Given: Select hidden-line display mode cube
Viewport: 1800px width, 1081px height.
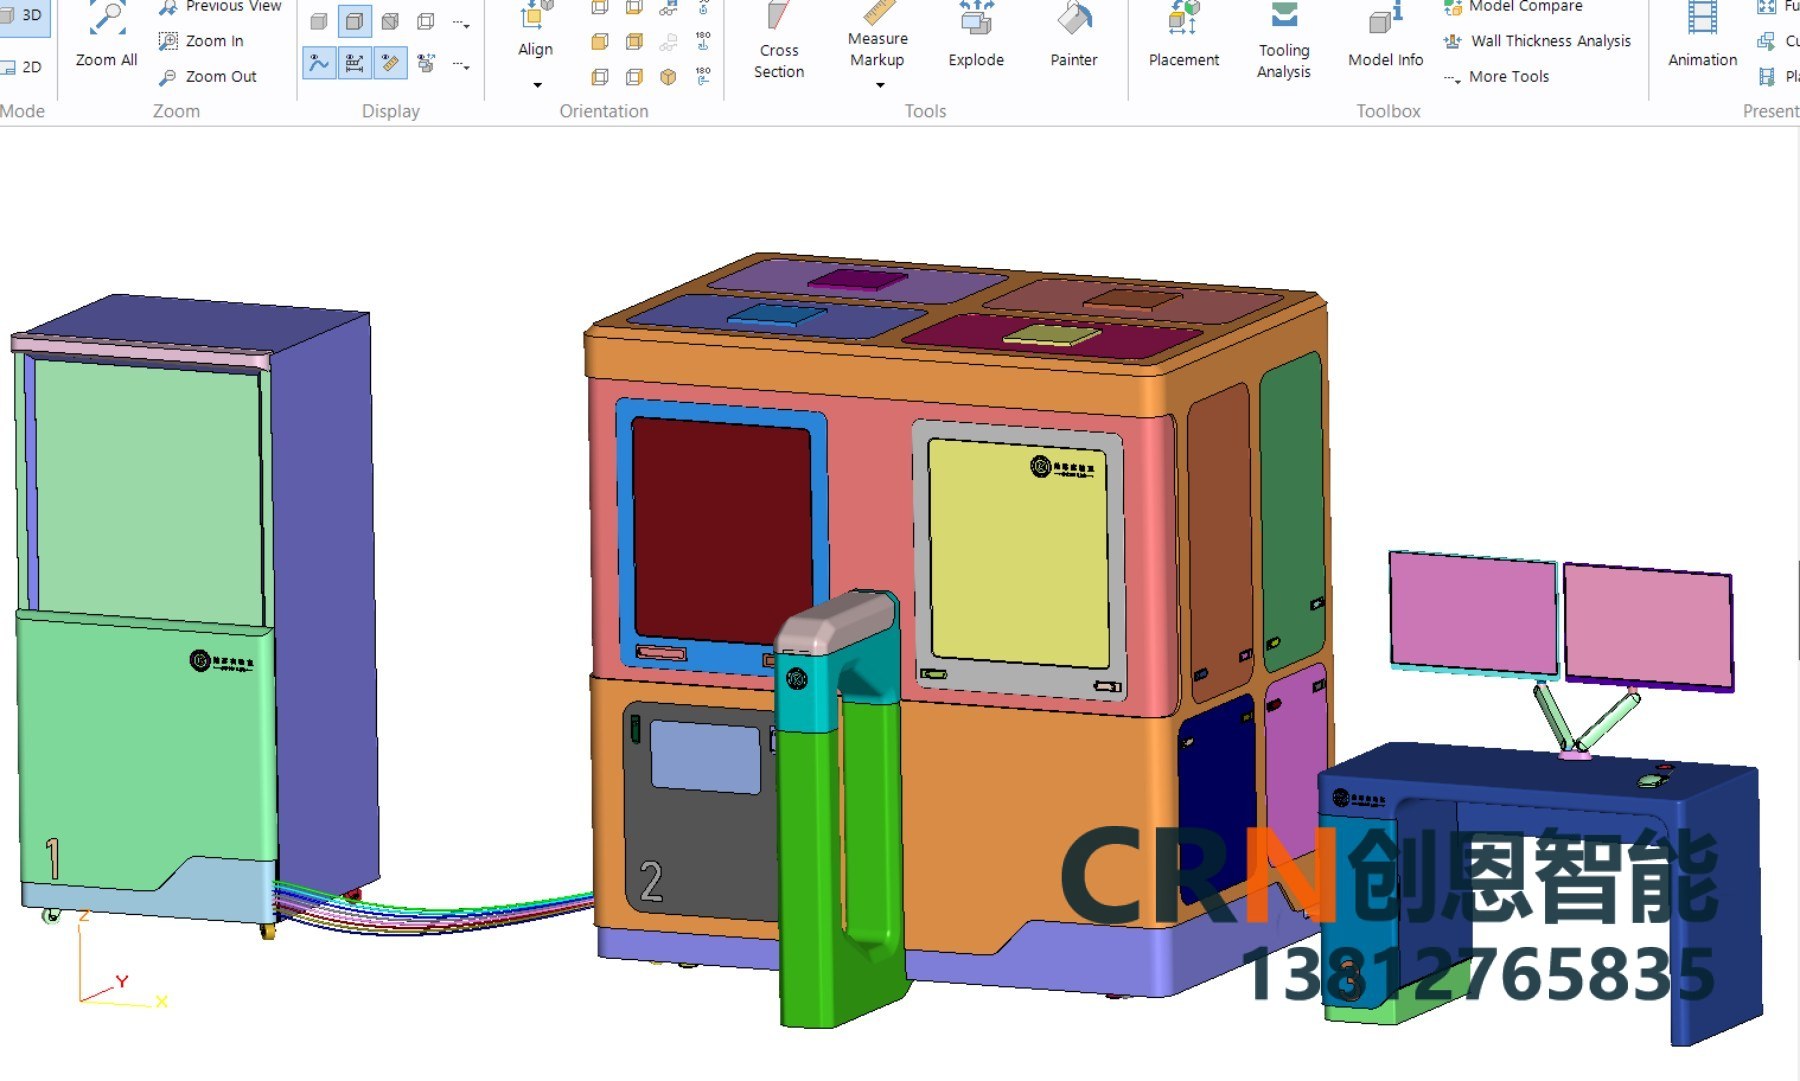Looking at the screenshot, I should click(x=390, y=21).
